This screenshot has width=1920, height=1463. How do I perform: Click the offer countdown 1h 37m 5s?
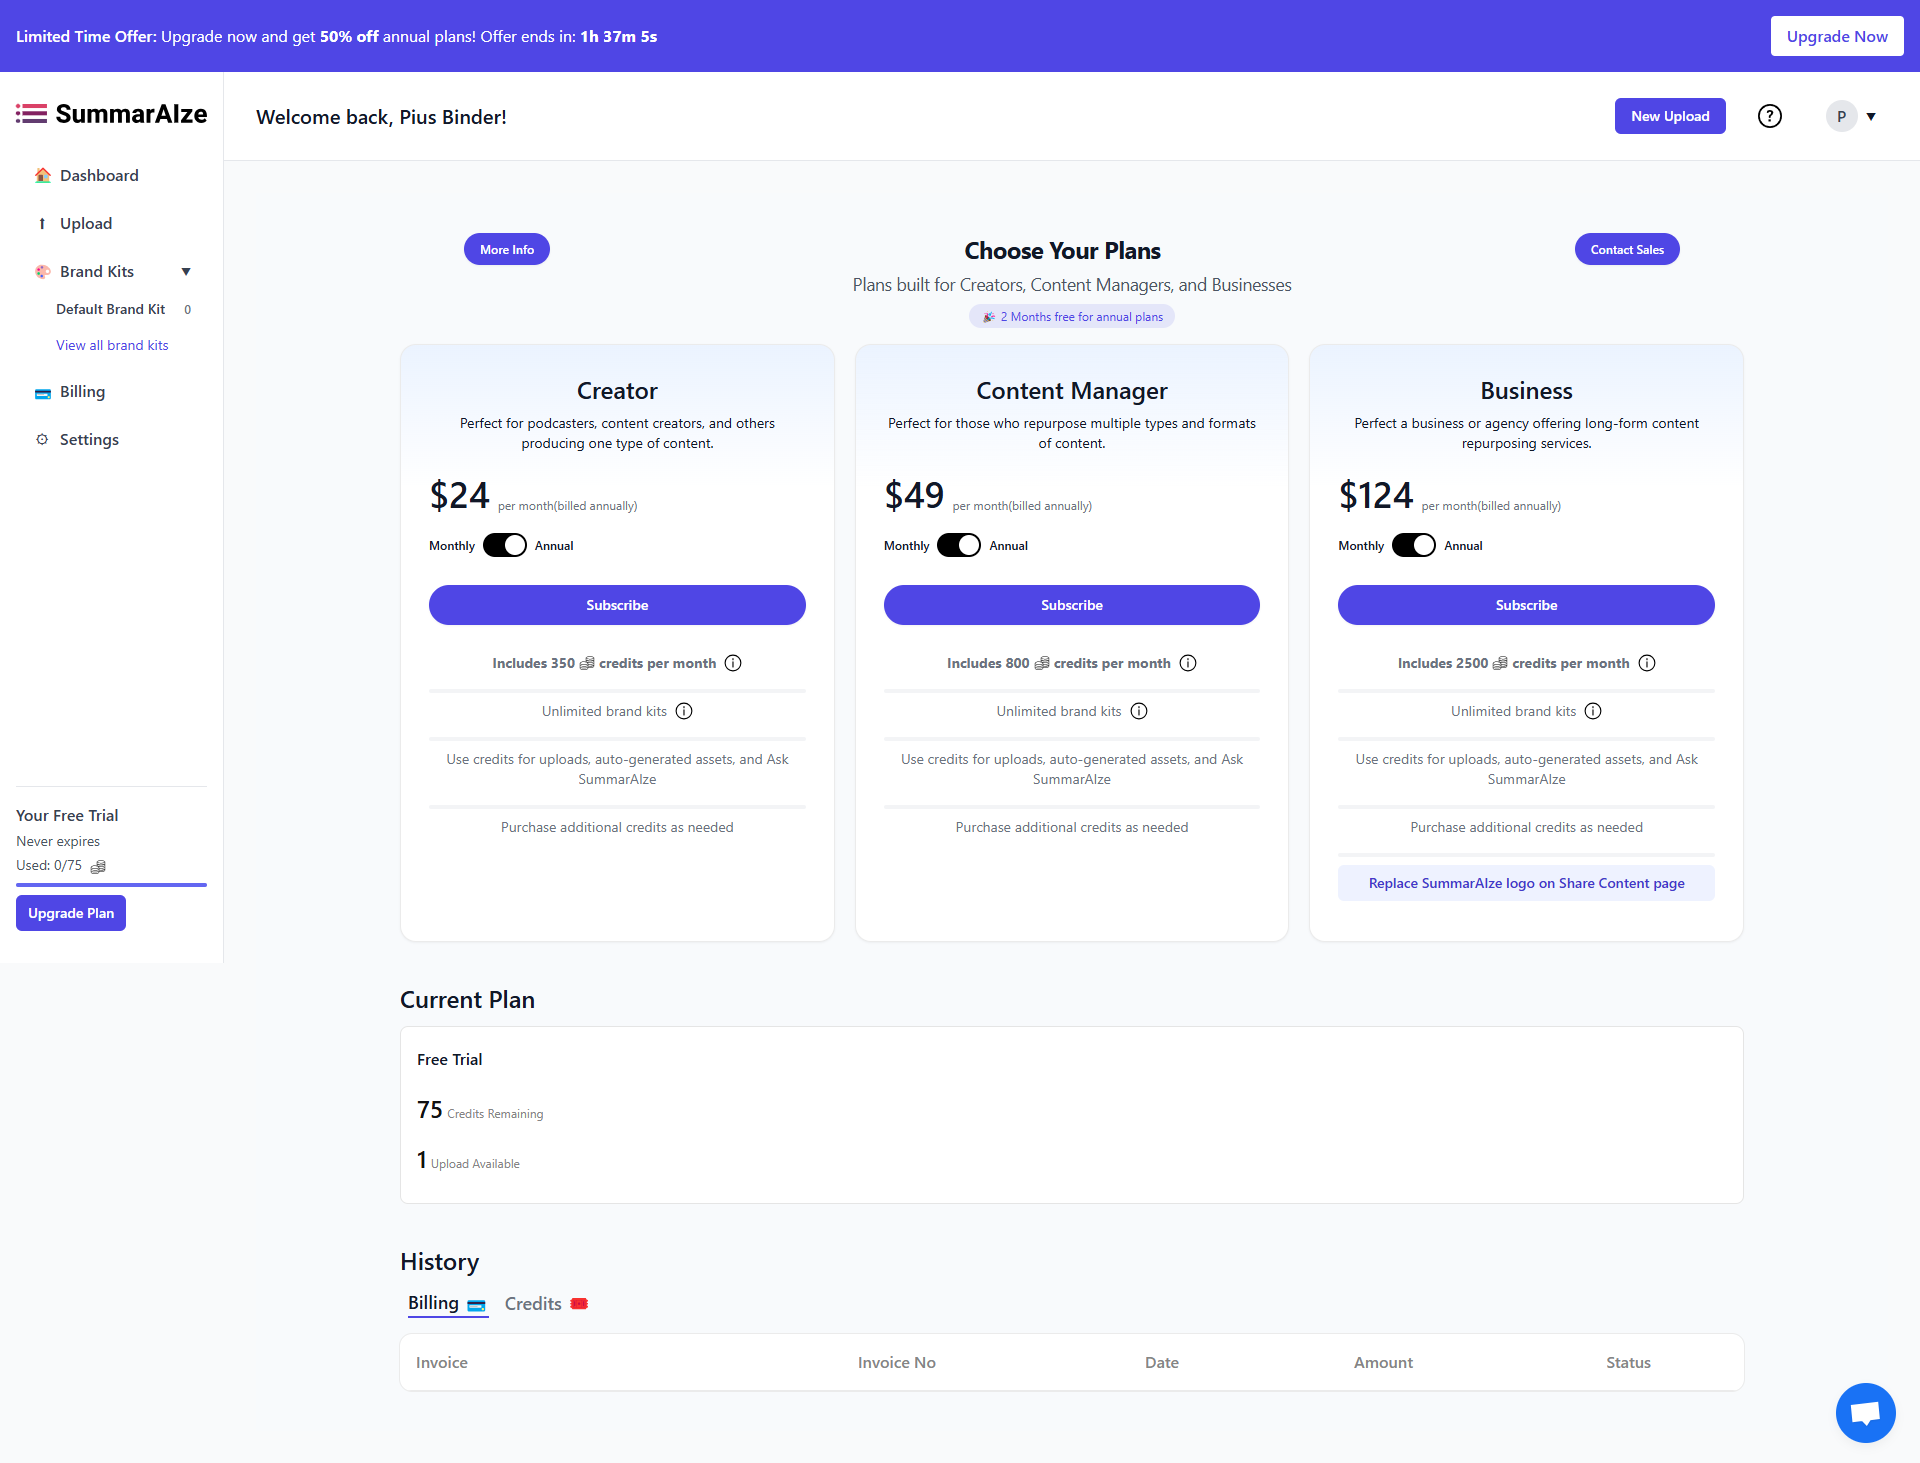[619, 36]
